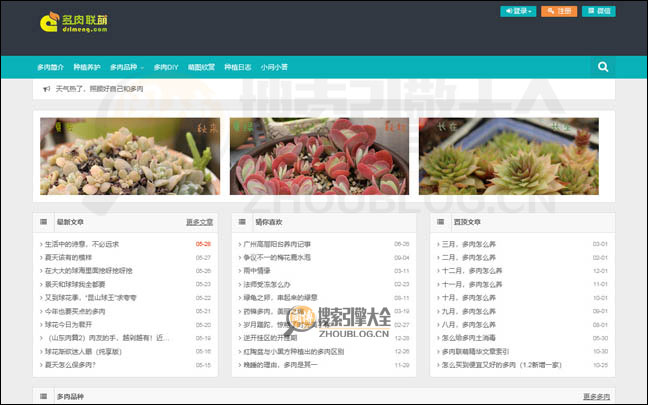The image size is (648, 405).
Task: Click the 微信 button
Action: point(598,11)
